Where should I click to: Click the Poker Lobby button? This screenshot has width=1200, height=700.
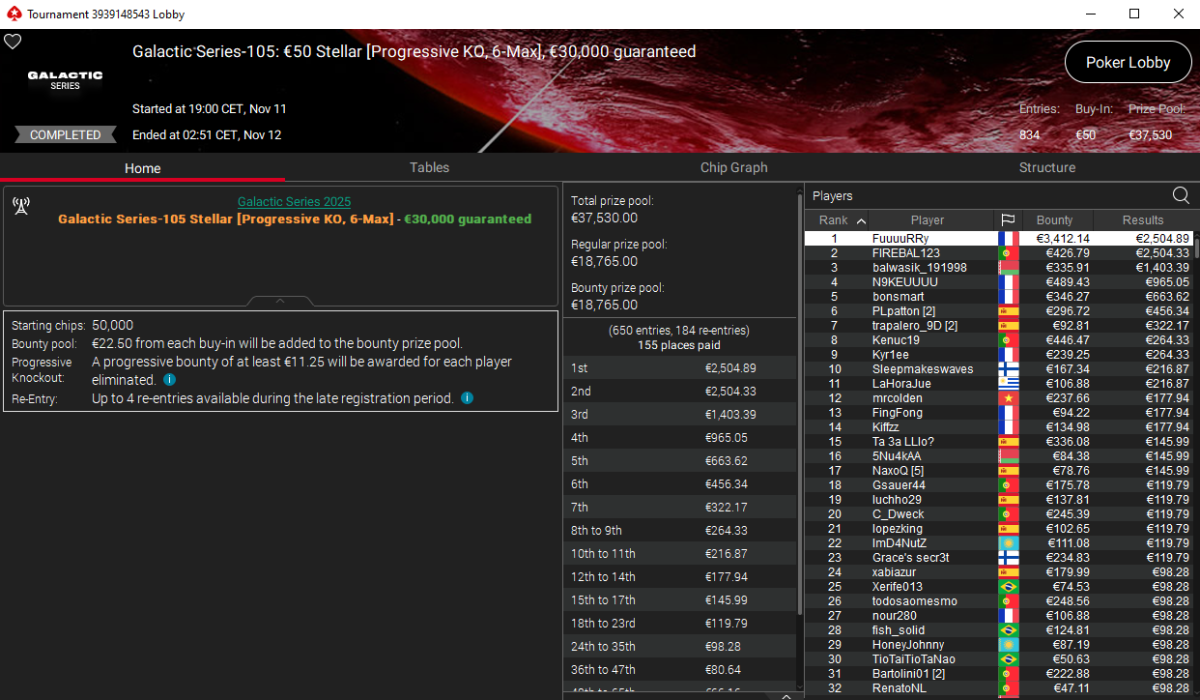click(1128, 62)
